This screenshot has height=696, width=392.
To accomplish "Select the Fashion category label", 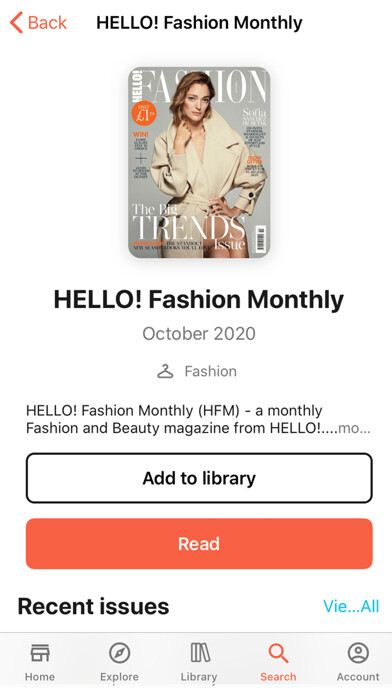I will [x=210, y=371].
